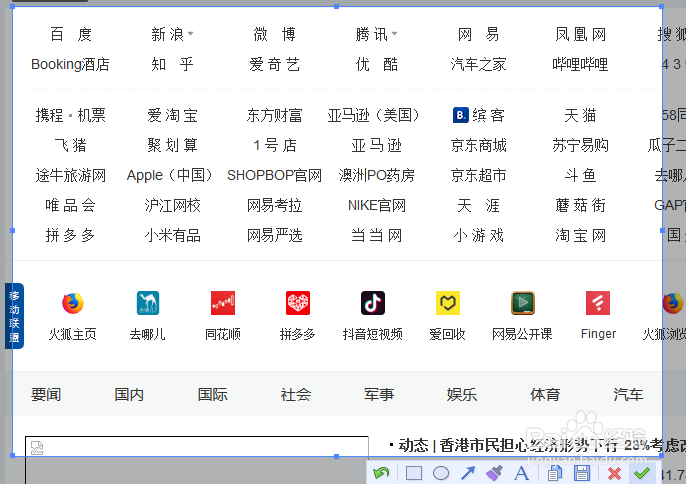Open the 抖音短视频 TikTok icon

tap(373, 303)
